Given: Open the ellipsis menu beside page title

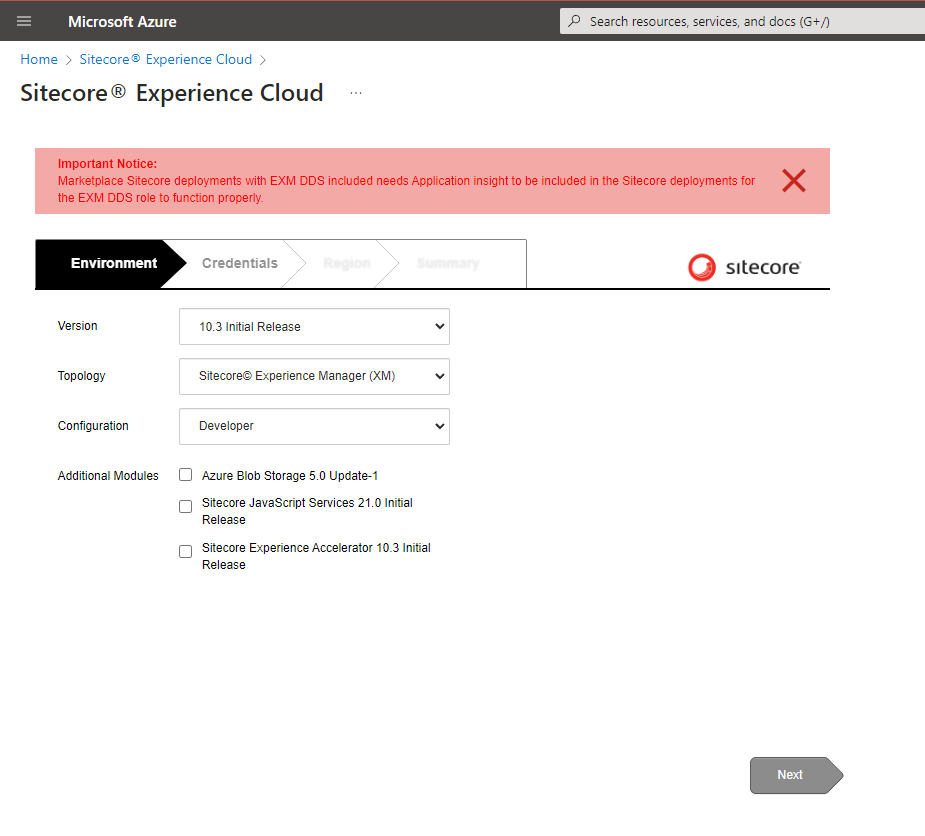Looking at the screenshot, I should click(x=356, y=93).
